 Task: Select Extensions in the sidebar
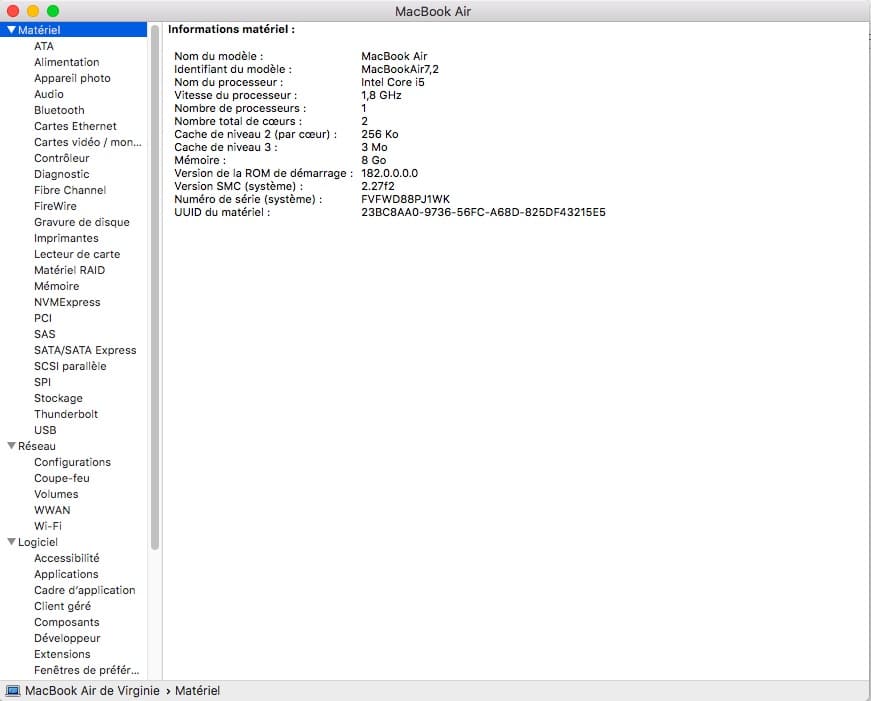click(62, 654)
